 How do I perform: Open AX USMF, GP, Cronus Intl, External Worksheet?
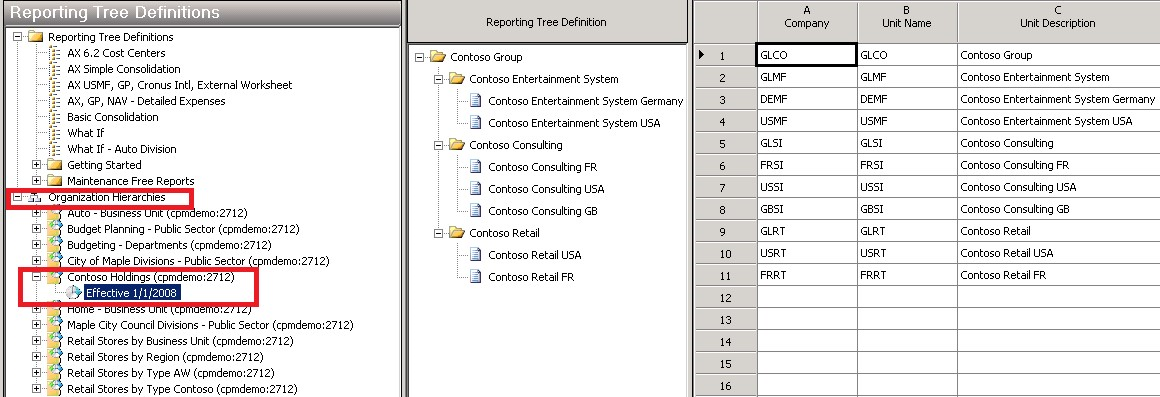click(180, 85)
